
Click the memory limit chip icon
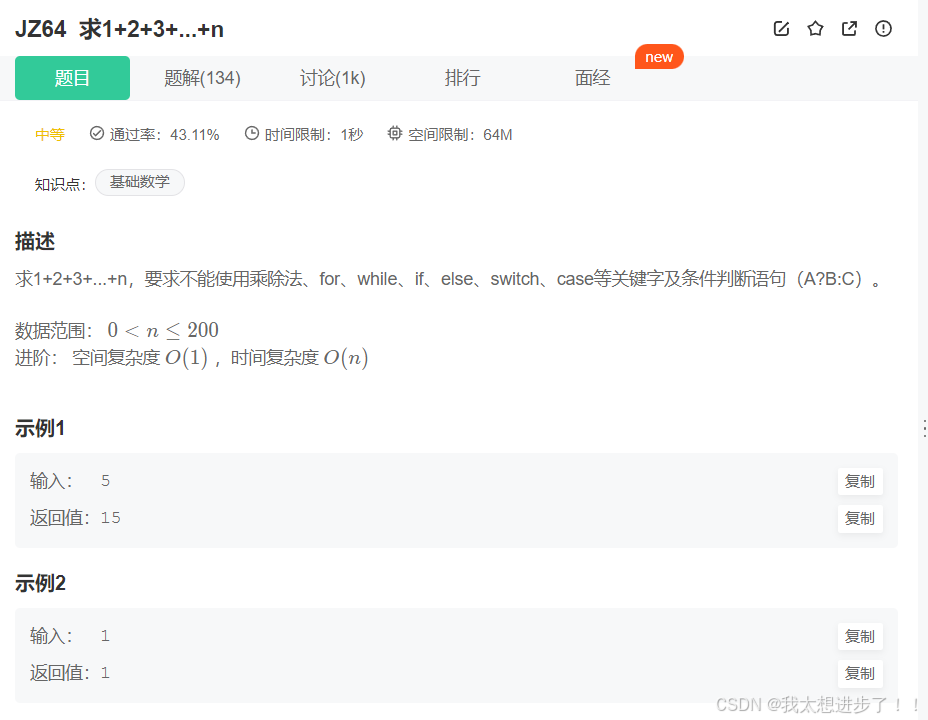395,133
